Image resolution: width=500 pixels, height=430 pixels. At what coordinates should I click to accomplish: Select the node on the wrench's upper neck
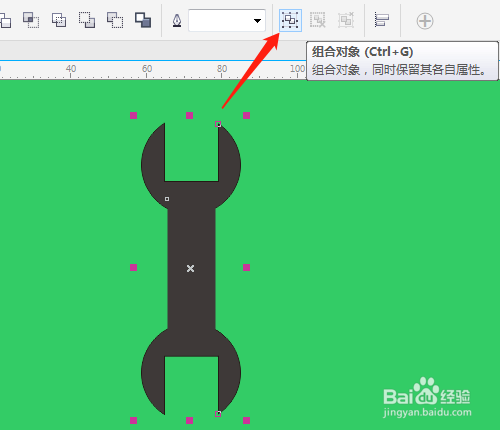[x=167, y=199]
